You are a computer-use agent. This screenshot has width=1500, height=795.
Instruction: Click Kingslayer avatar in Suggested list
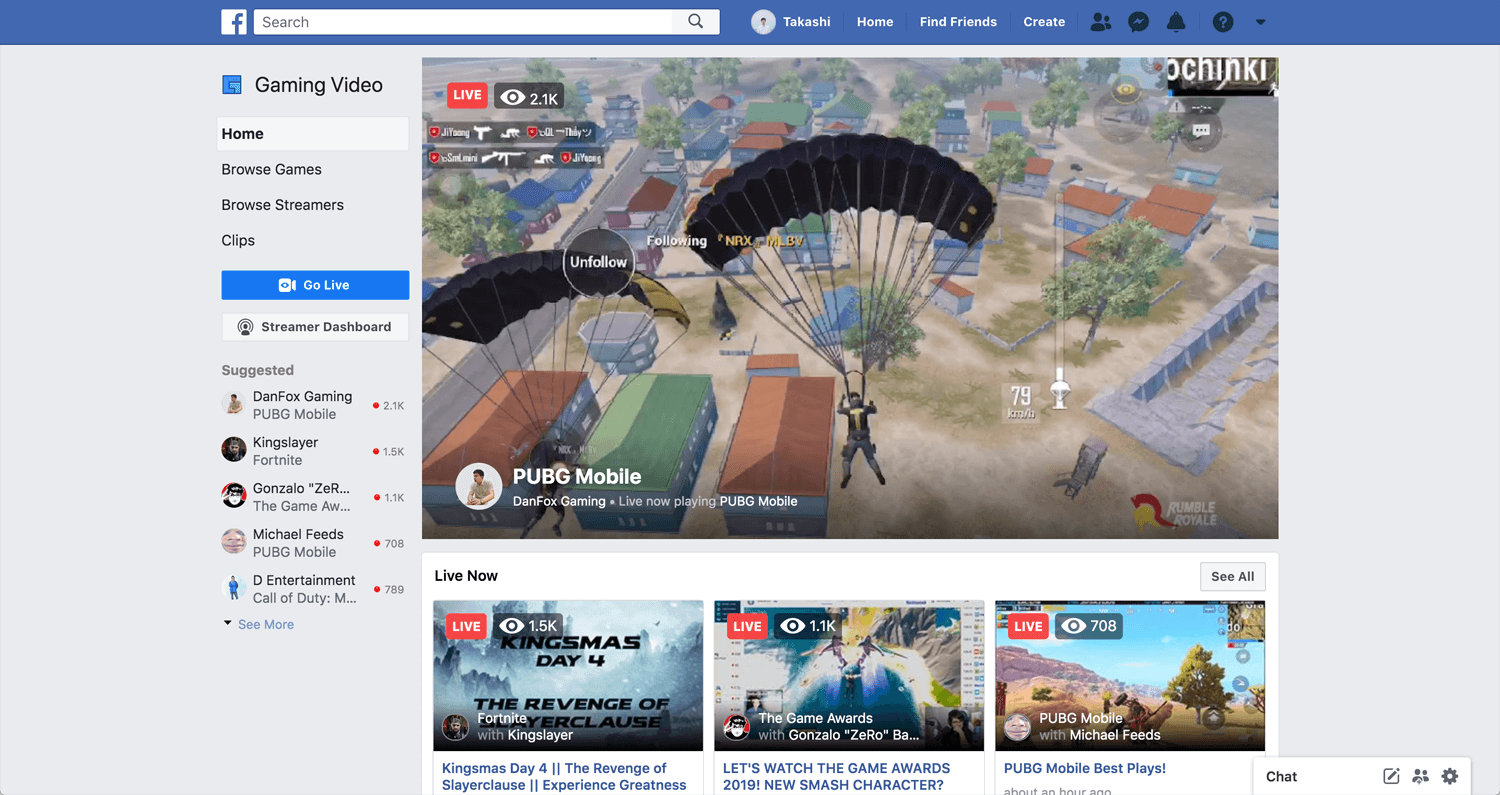pyautogui.click(x=234, y=450)
